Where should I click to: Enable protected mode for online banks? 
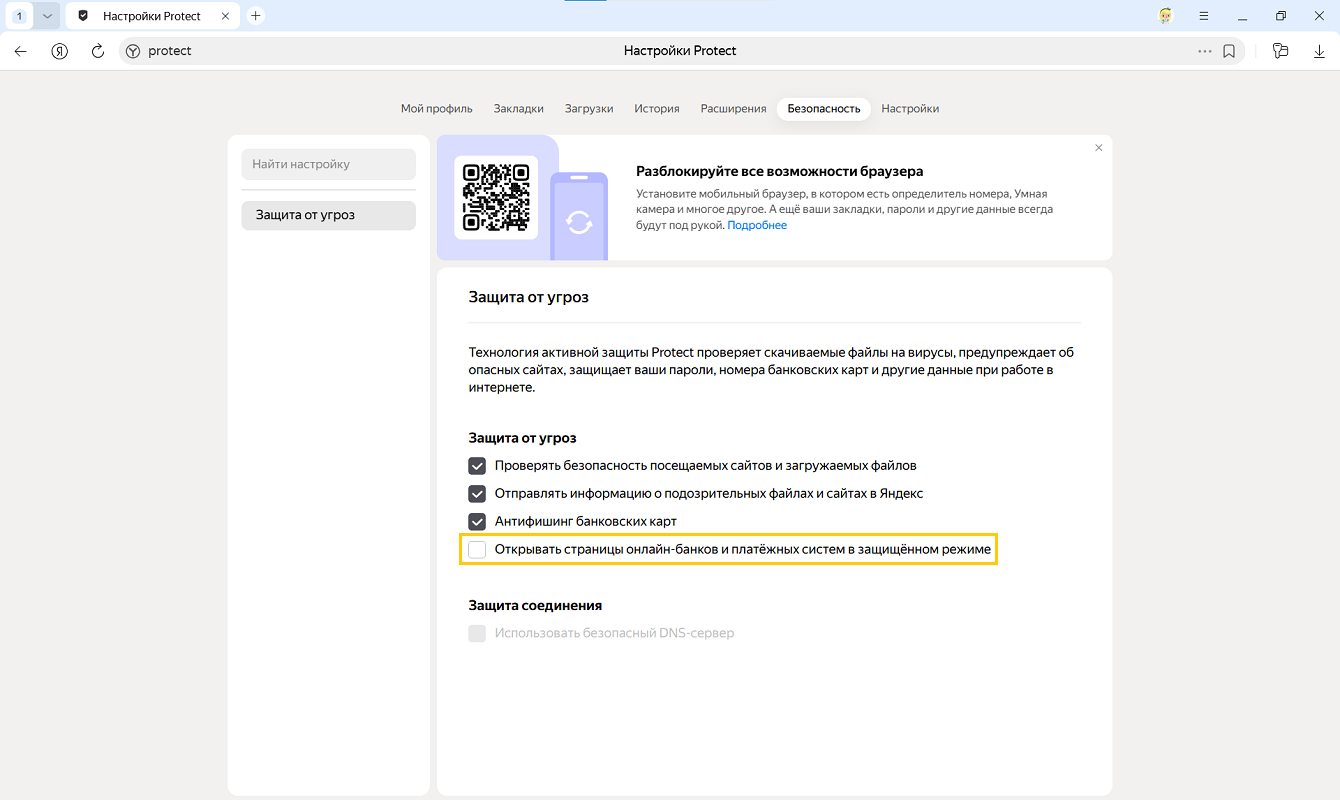(x=477, y=550)
